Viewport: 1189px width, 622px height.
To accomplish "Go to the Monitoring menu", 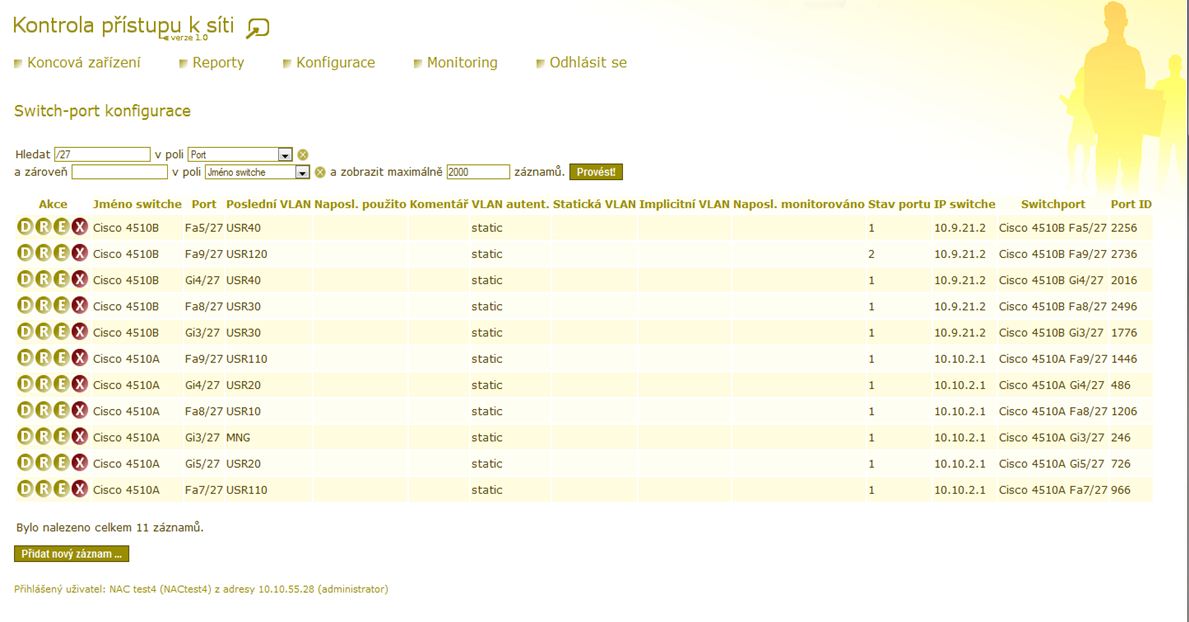I will pyautogui.click(x=461, y=62).
